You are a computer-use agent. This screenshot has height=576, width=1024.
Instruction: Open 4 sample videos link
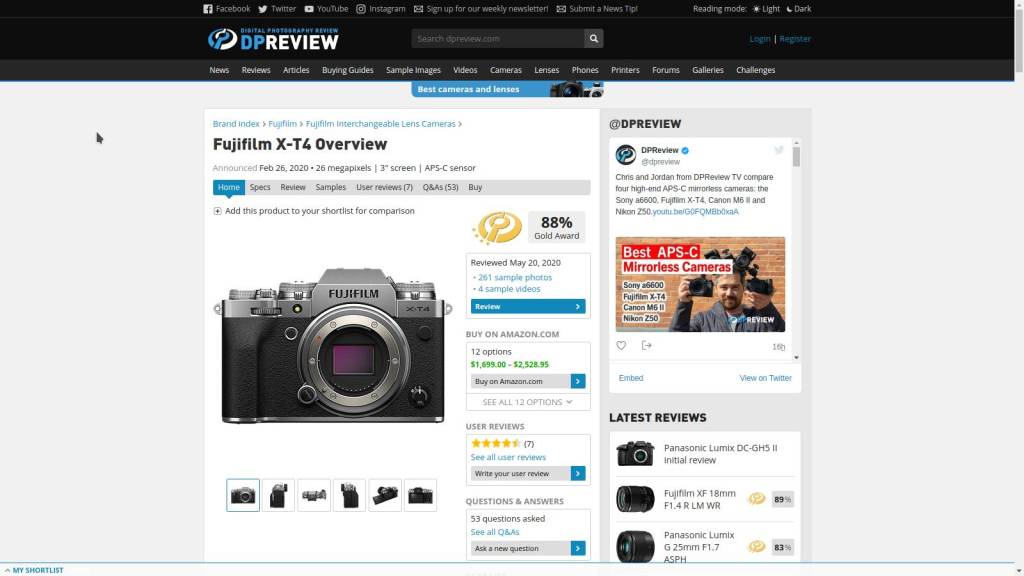click(x=509, y=289)
